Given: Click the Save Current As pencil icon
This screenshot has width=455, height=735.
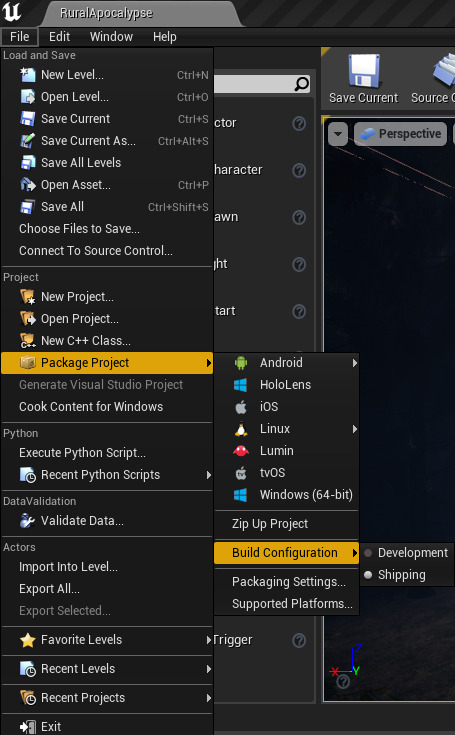Looking at the screenshot, I should coord(28,141).
